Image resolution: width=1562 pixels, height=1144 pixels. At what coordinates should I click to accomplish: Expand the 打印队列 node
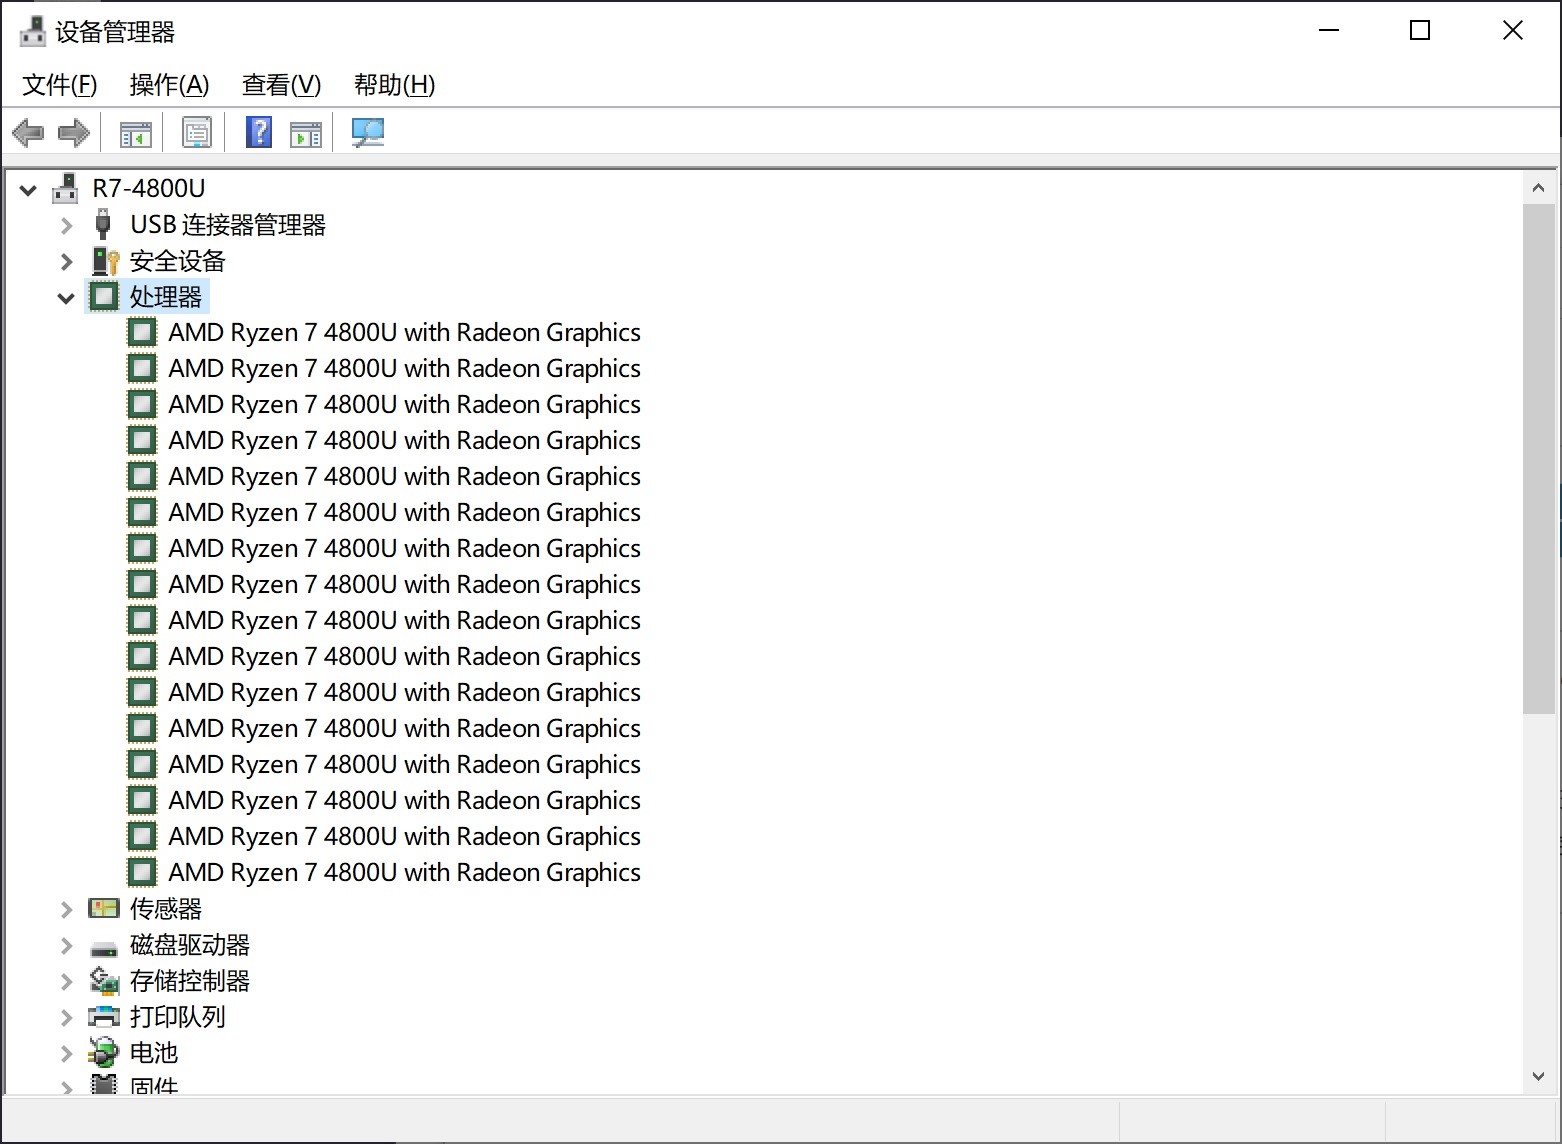tap(66, 1017)
